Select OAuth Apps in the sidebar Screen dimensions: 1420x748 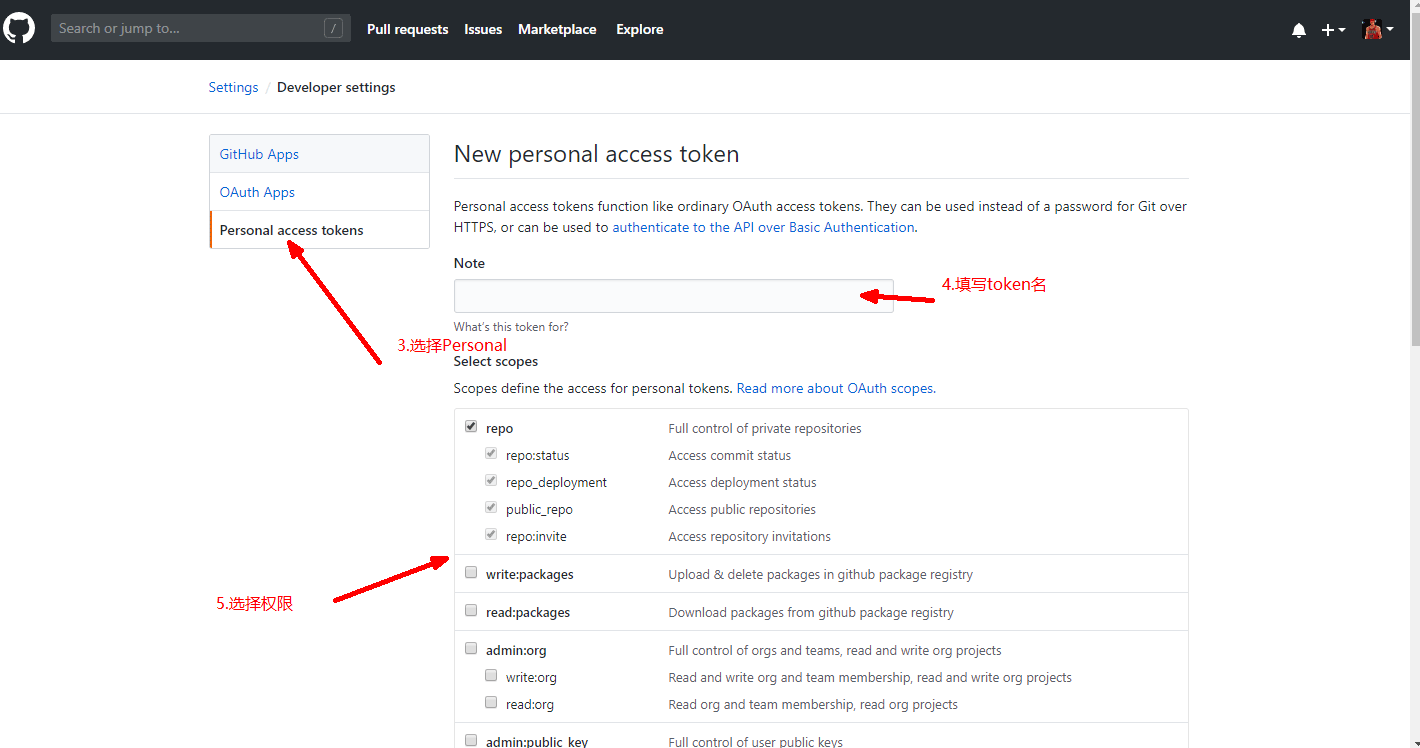coord(256,191)
